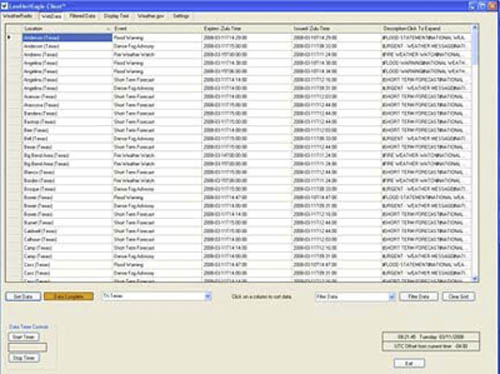
Task: Switch to the Display Text tab
Action: 116,16
